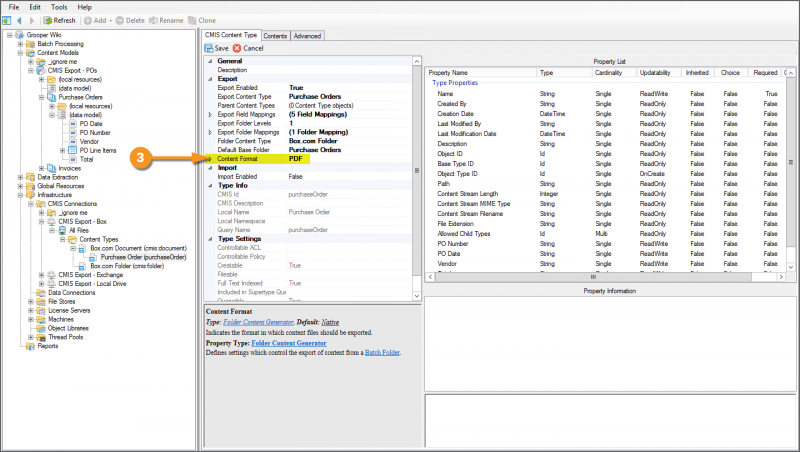Navigate back with the blue left arrow

(19, 20)
